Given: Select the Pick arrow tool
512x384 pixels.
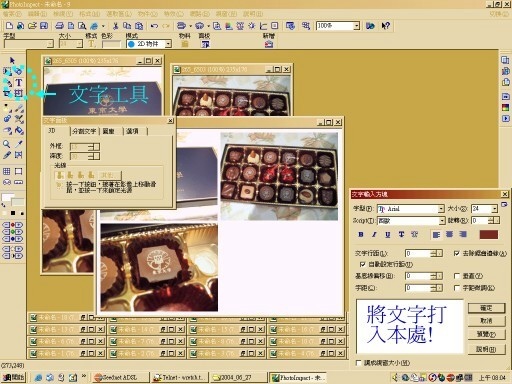Looking at the screenshot, I should (12, 60).
